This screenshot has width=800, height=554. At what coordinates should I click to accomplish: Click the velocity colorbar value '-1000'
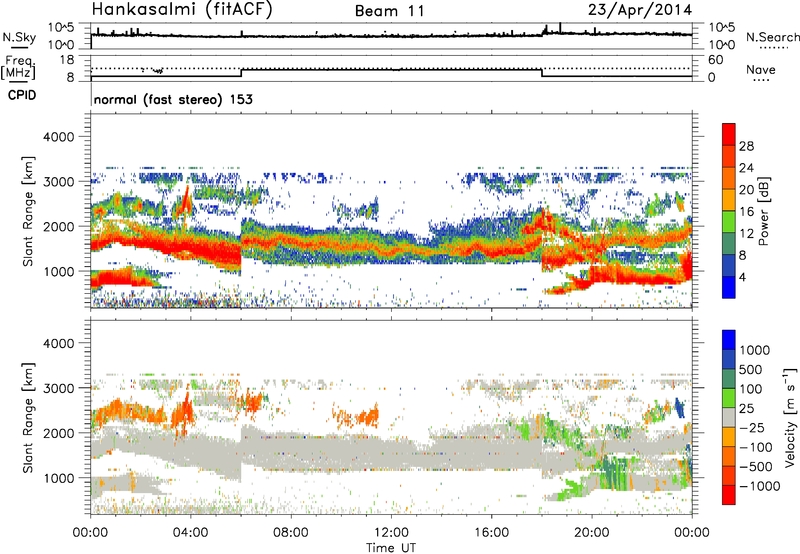759,486
